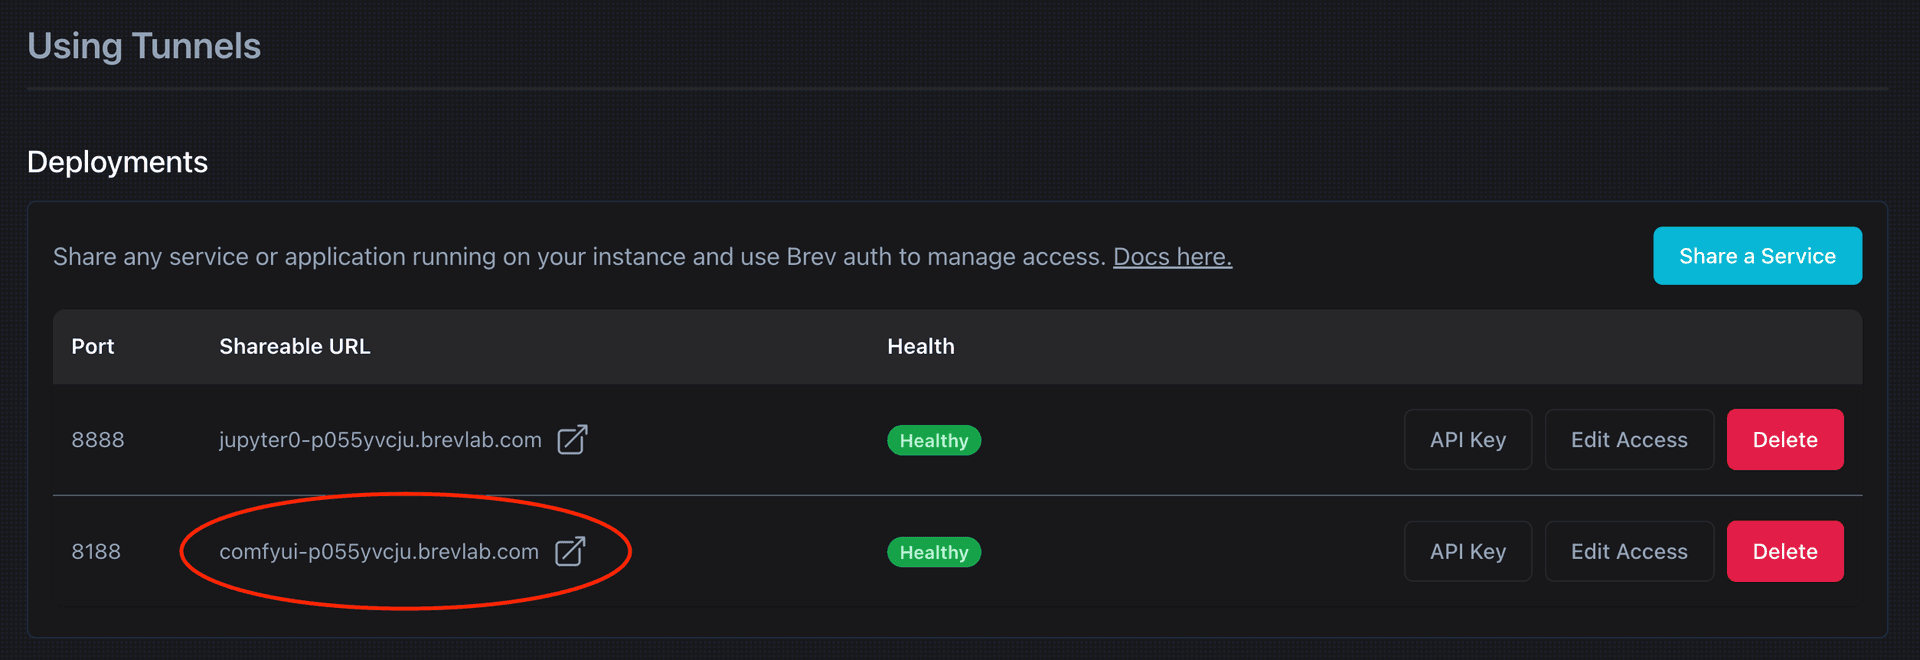Click Edit Access for jupyter0 deployment
1920x660 pixels.
[x=1628, y=440]
